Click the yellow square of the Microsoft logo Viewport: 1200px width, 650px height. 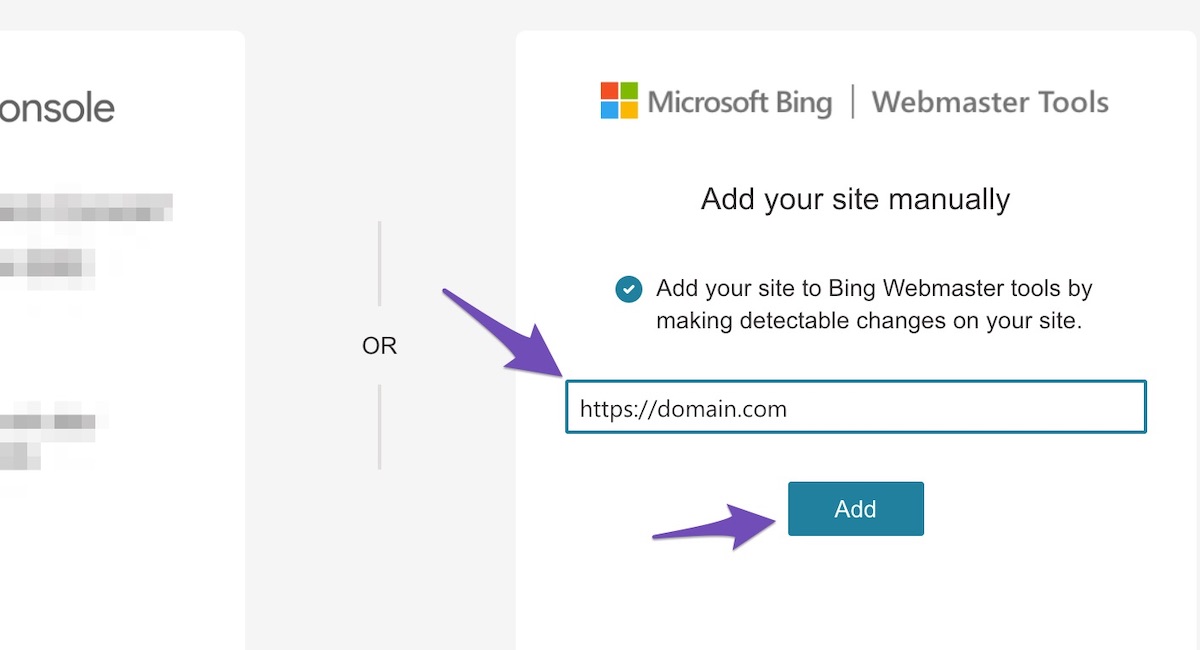pyautogui.click(x=629, y=110)
